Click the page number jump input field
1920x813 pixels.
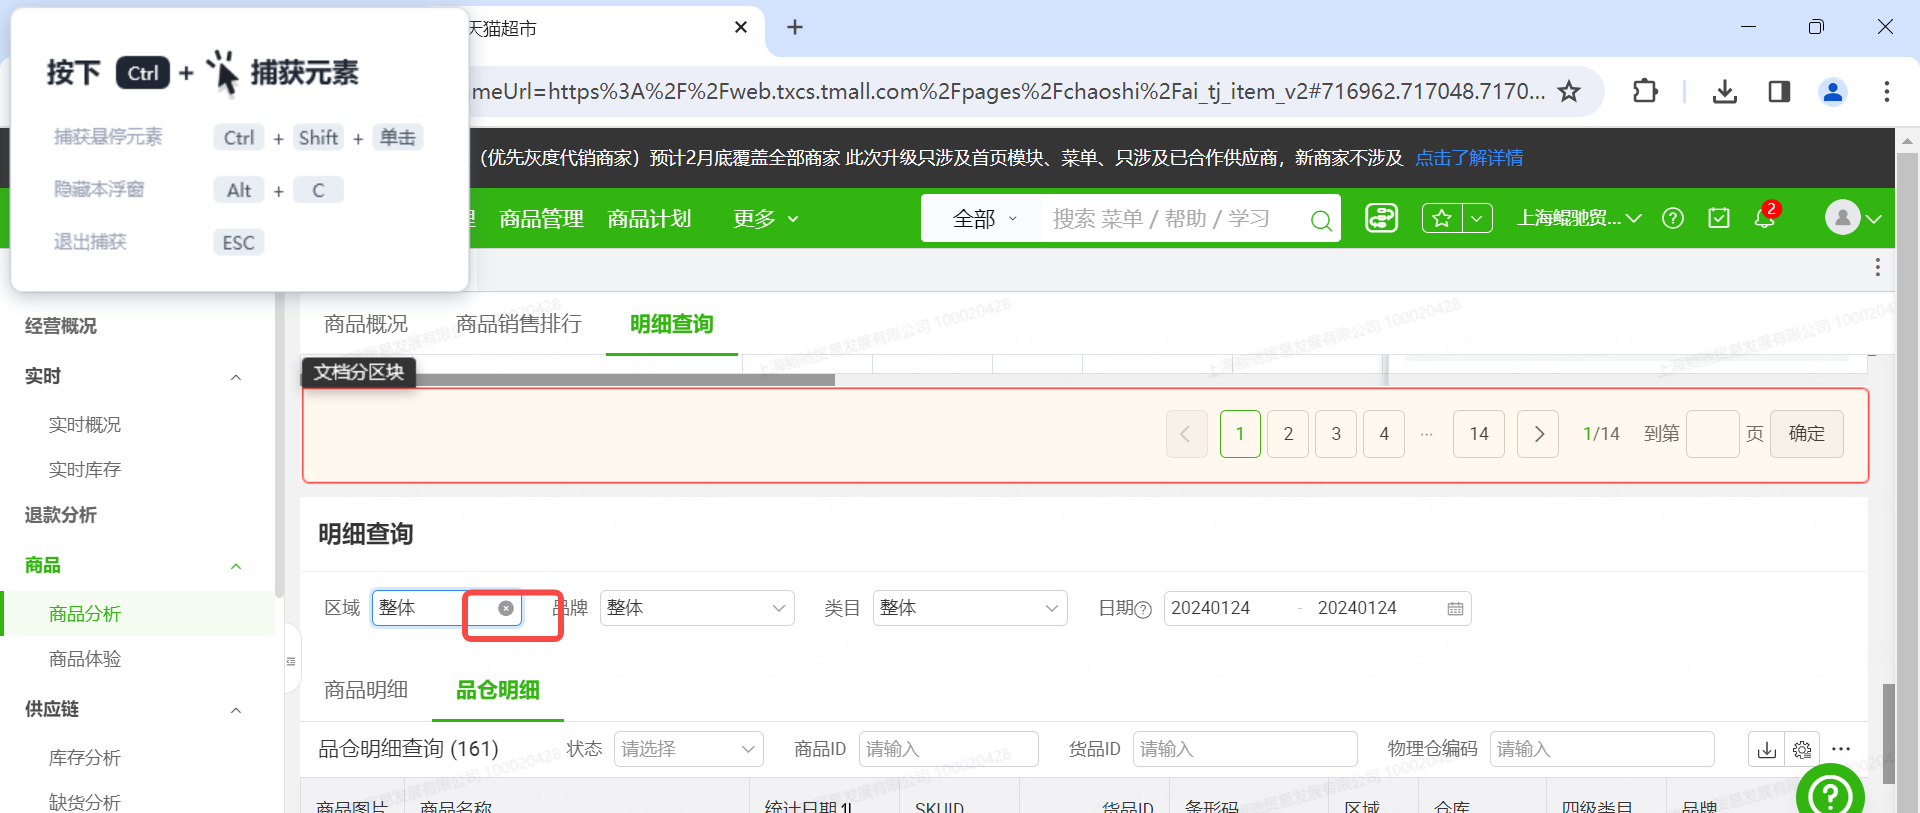[x=1712, y=434]
